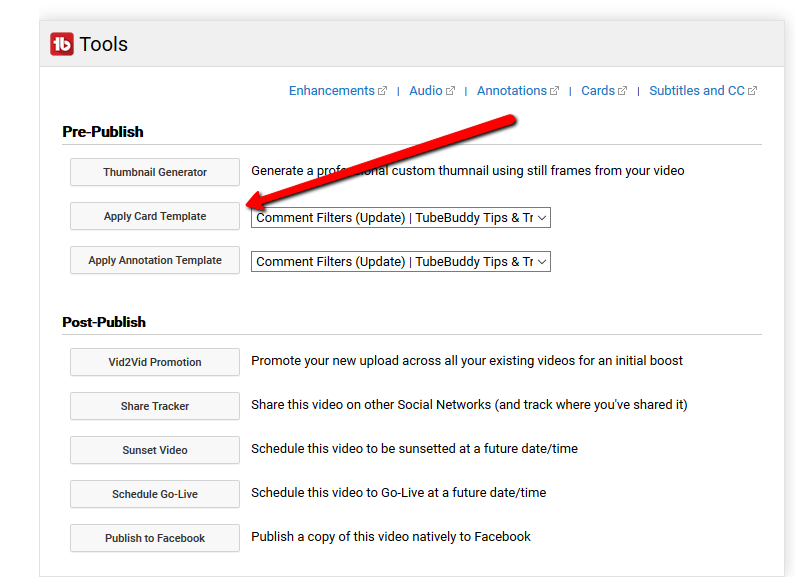Click the external-link icon beside Annotations
The height and width of the screenshot is (585, 798).
coord(554,91)
